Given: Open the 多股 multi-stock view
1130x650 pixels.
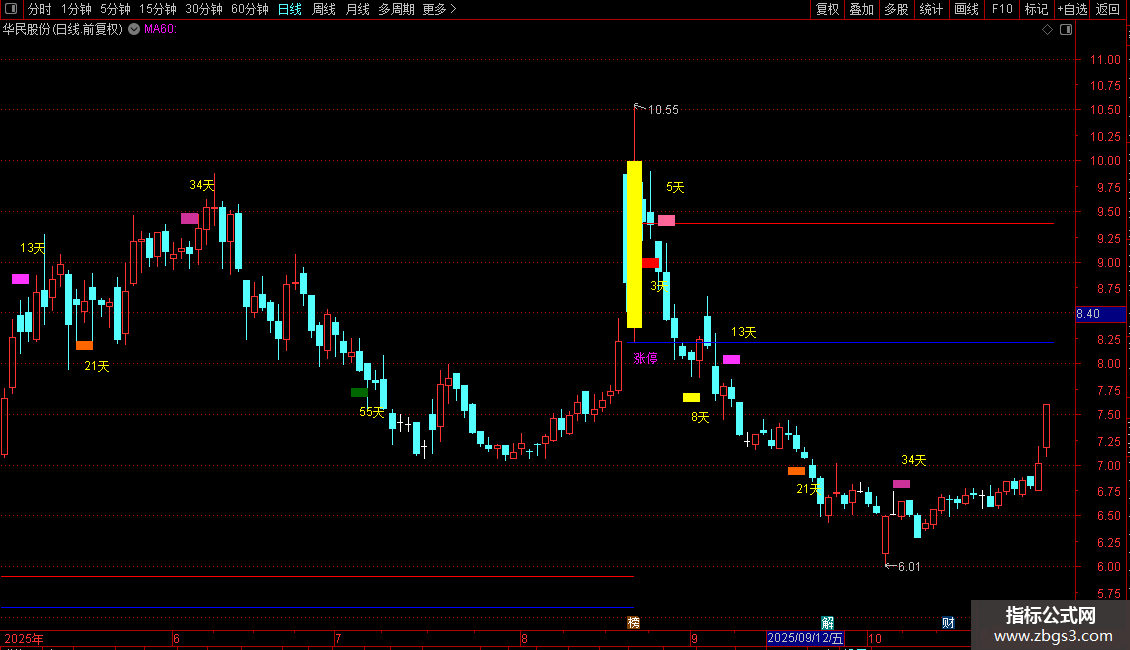Looking at the screenshot, I should click(x=896, y=9).
